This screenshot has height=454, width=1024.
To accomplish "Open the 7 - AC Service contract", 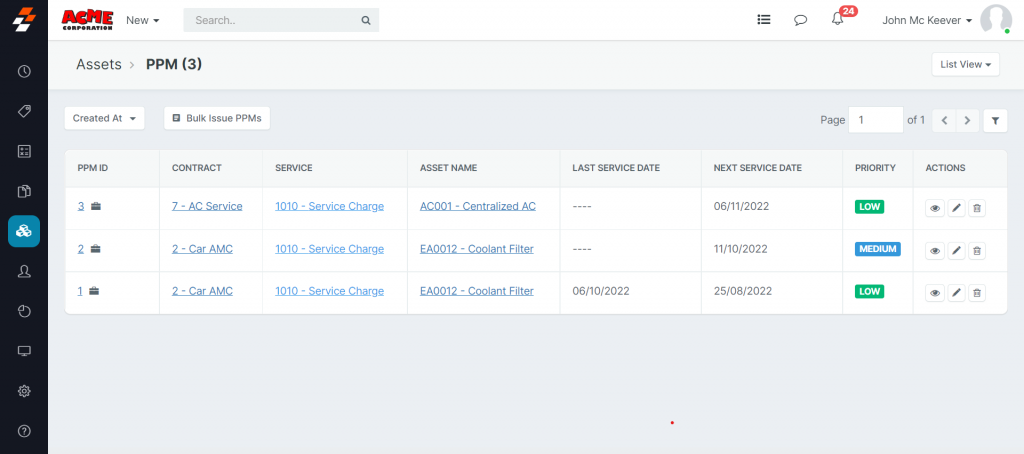I will [207, 206].
